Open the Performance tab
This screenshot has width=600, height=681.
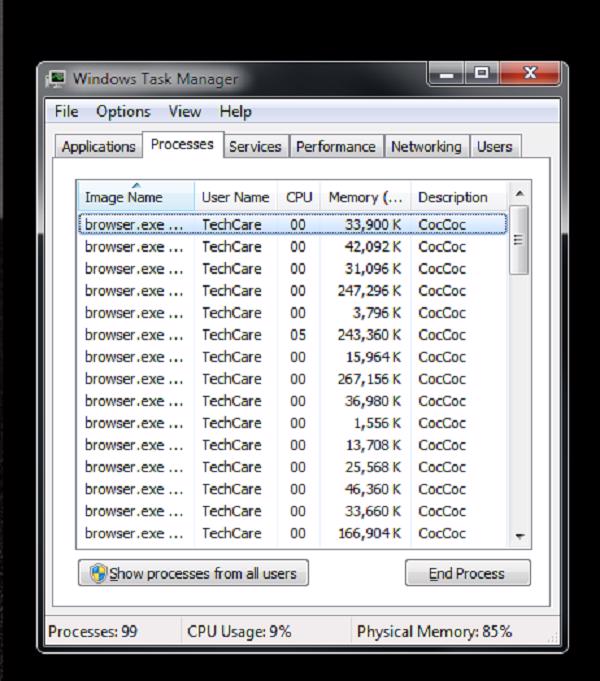[x=336, y=146]
